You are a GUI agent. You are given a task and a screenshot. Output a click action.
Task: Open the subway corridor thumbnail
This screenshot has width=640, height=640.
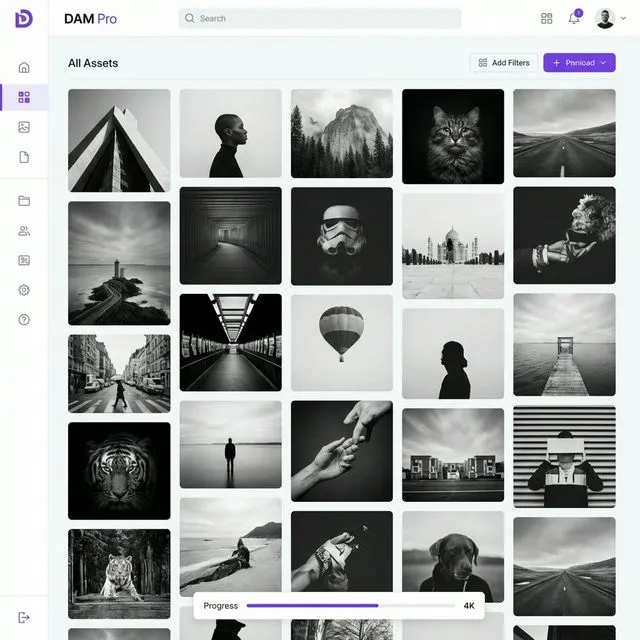[231, 342]
